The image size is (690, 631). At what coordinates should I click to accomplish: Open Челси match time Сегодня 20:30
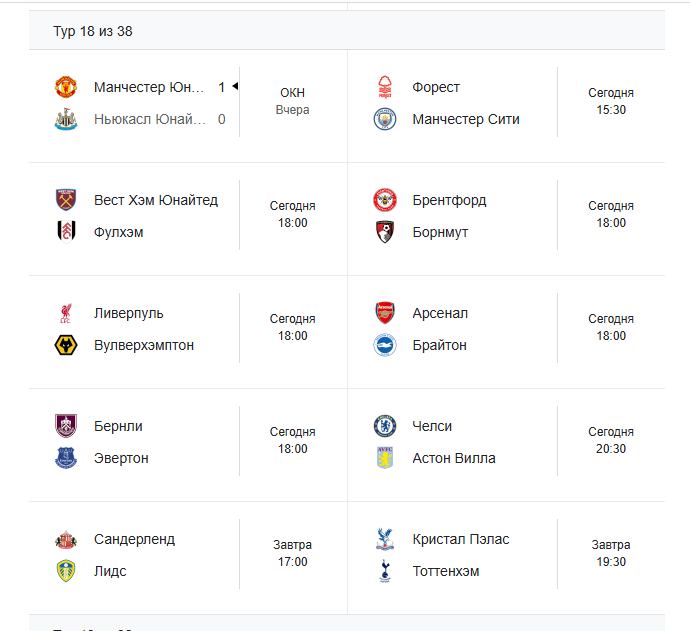[x=611, y=440]
